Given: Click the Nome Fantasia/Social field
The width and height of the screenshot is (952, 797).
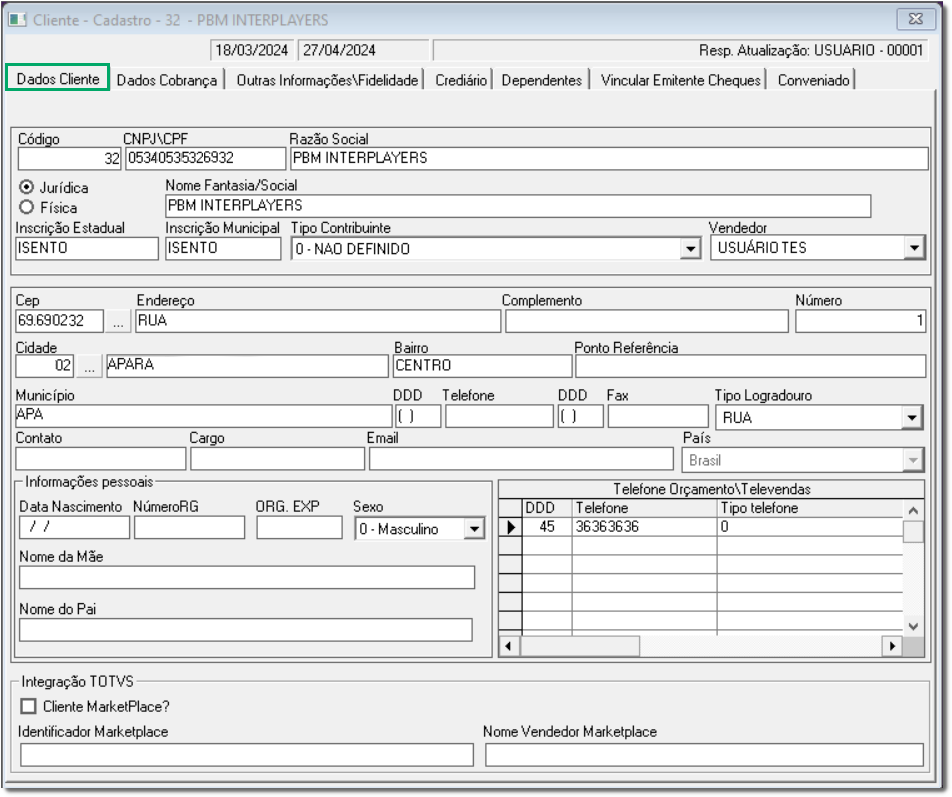Looking at the screenshot, I should tap(518, 206).
